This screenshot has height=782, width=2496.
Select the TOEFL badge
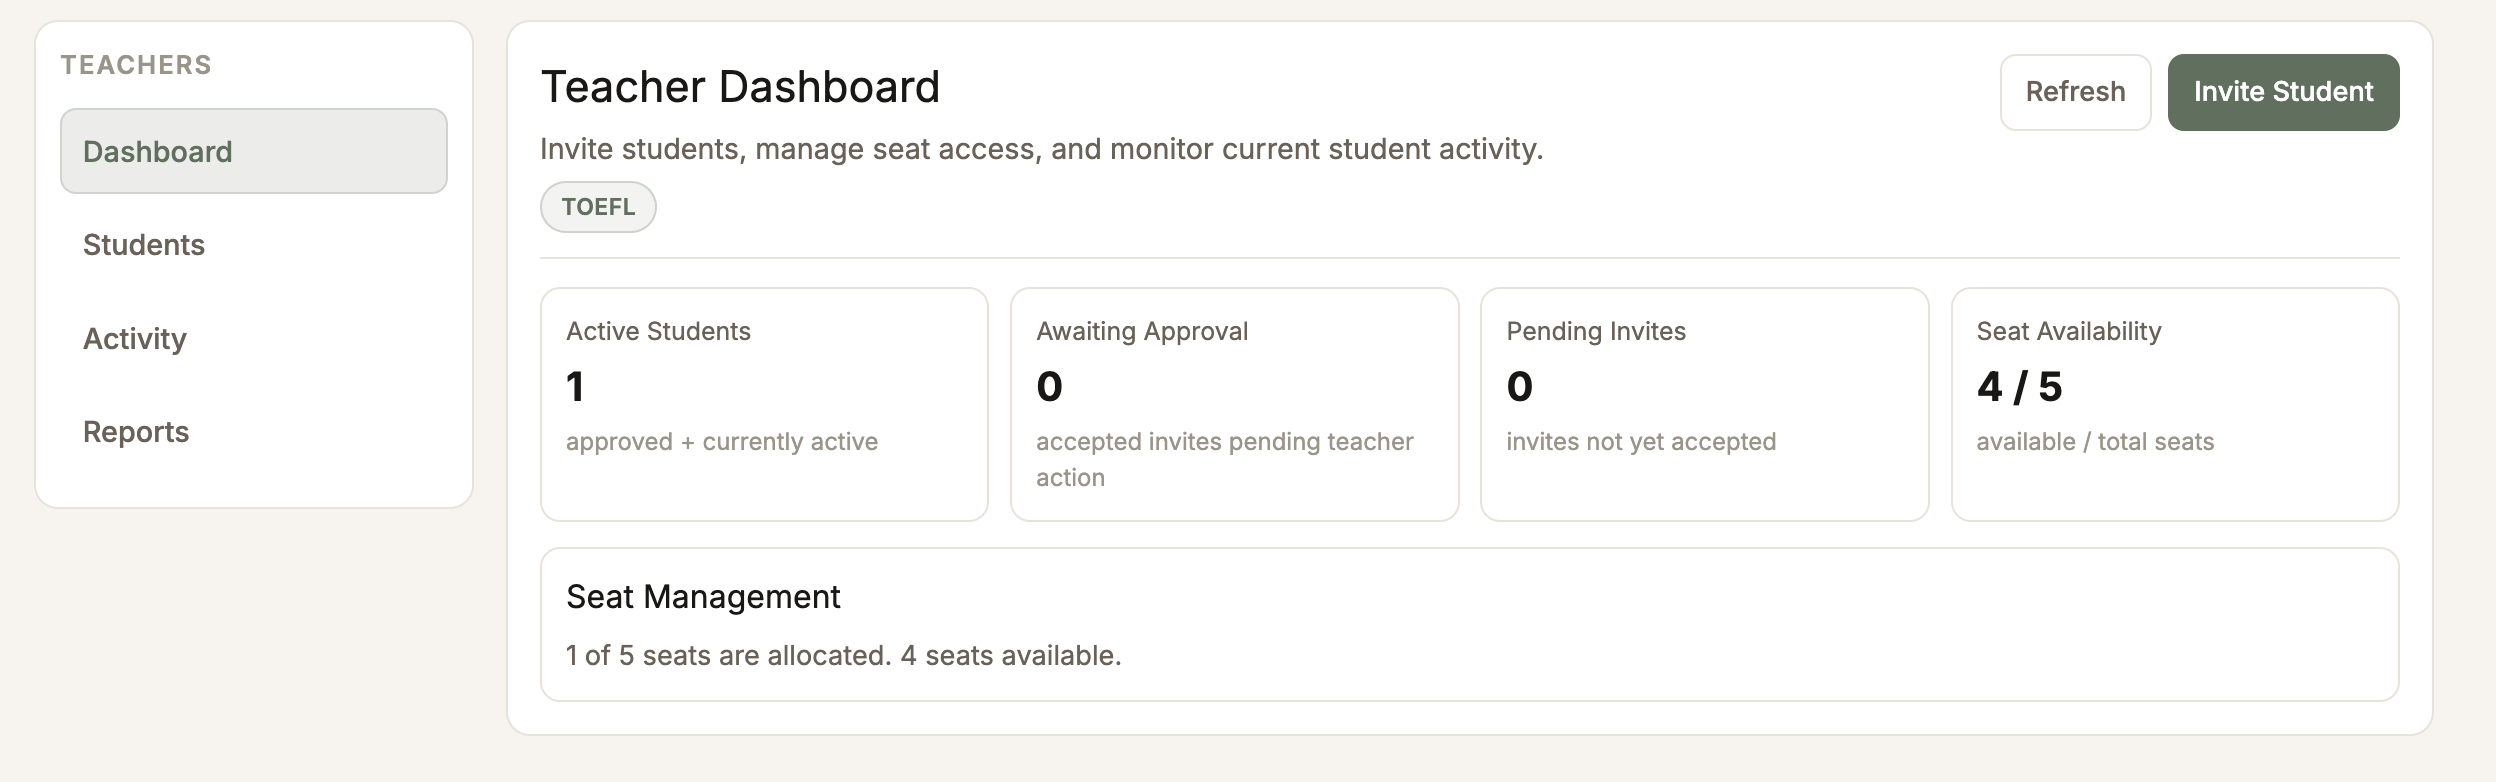[597, 207]
